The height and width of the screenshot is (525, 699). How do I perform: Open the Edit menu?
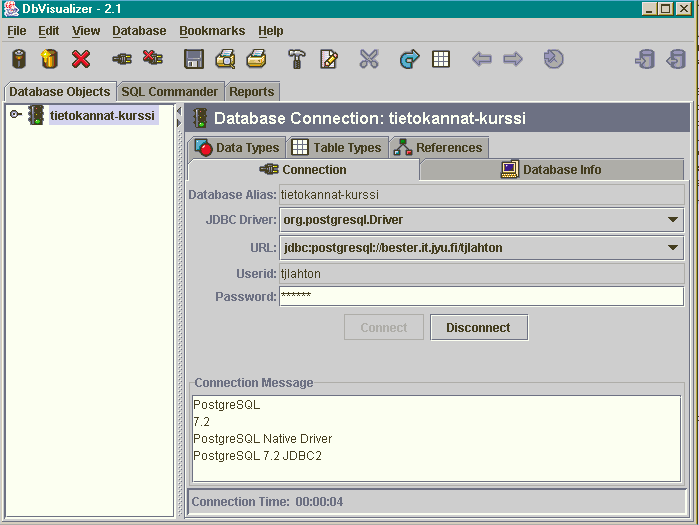click(49, 31)
